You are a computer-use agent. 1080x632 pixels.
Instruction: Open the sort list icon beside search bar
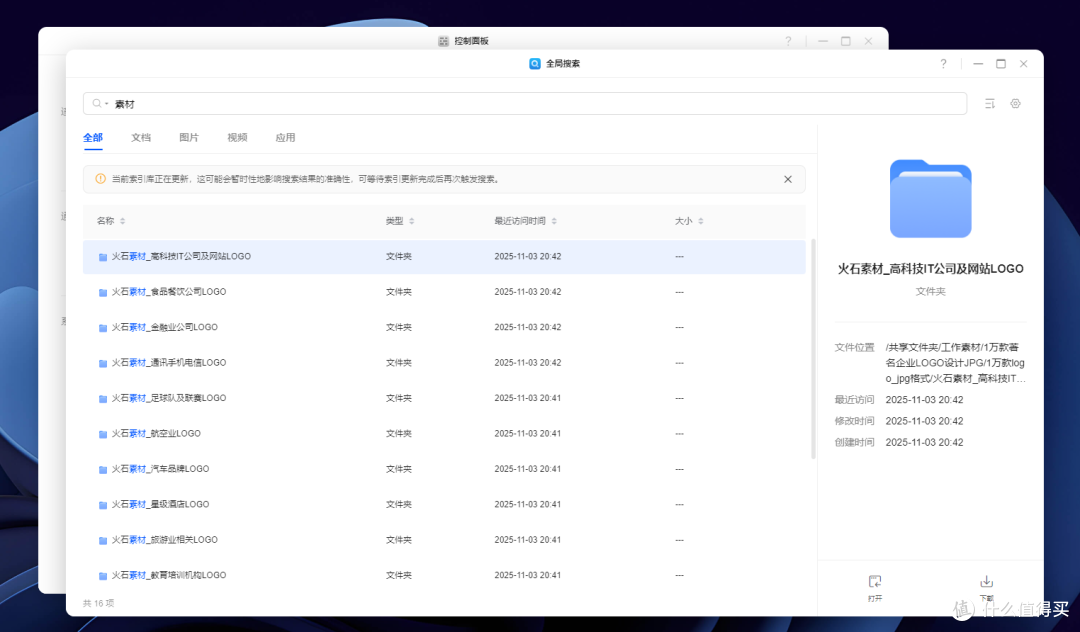(x=990, y=103)
